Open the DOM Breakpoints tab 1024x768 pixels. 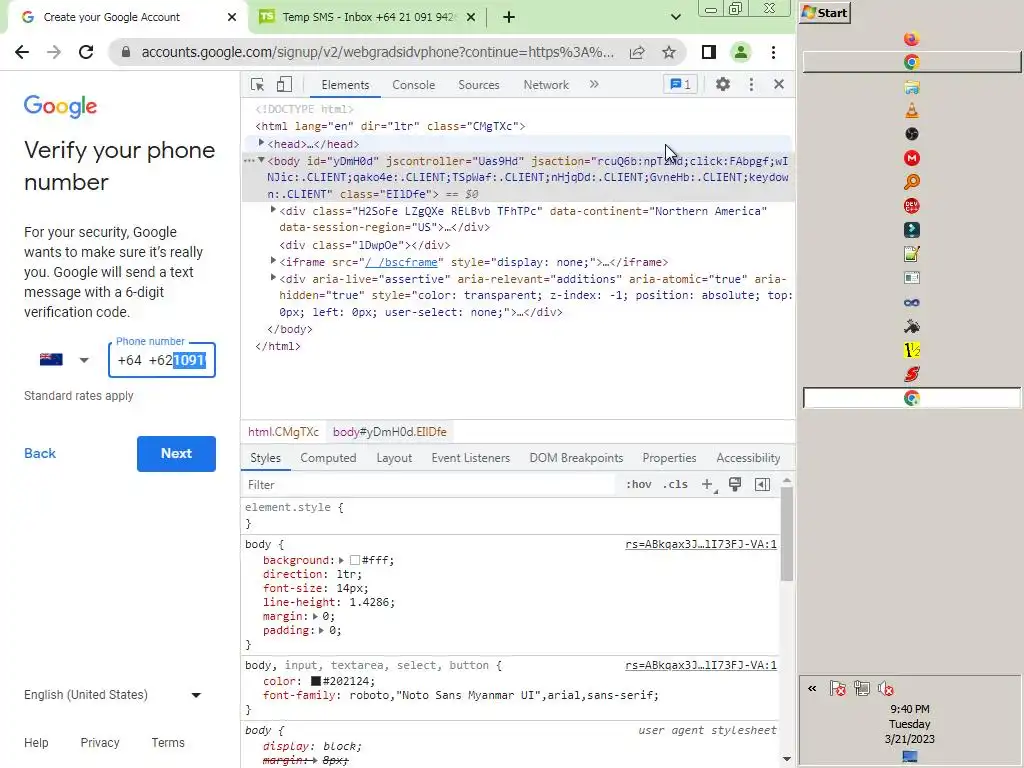576,458
